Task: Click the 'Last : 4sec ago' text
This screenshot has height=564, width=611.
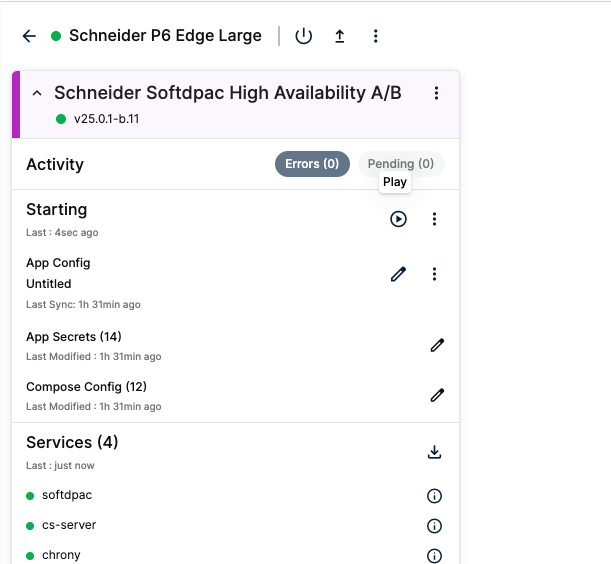Action: coord(62,233)
